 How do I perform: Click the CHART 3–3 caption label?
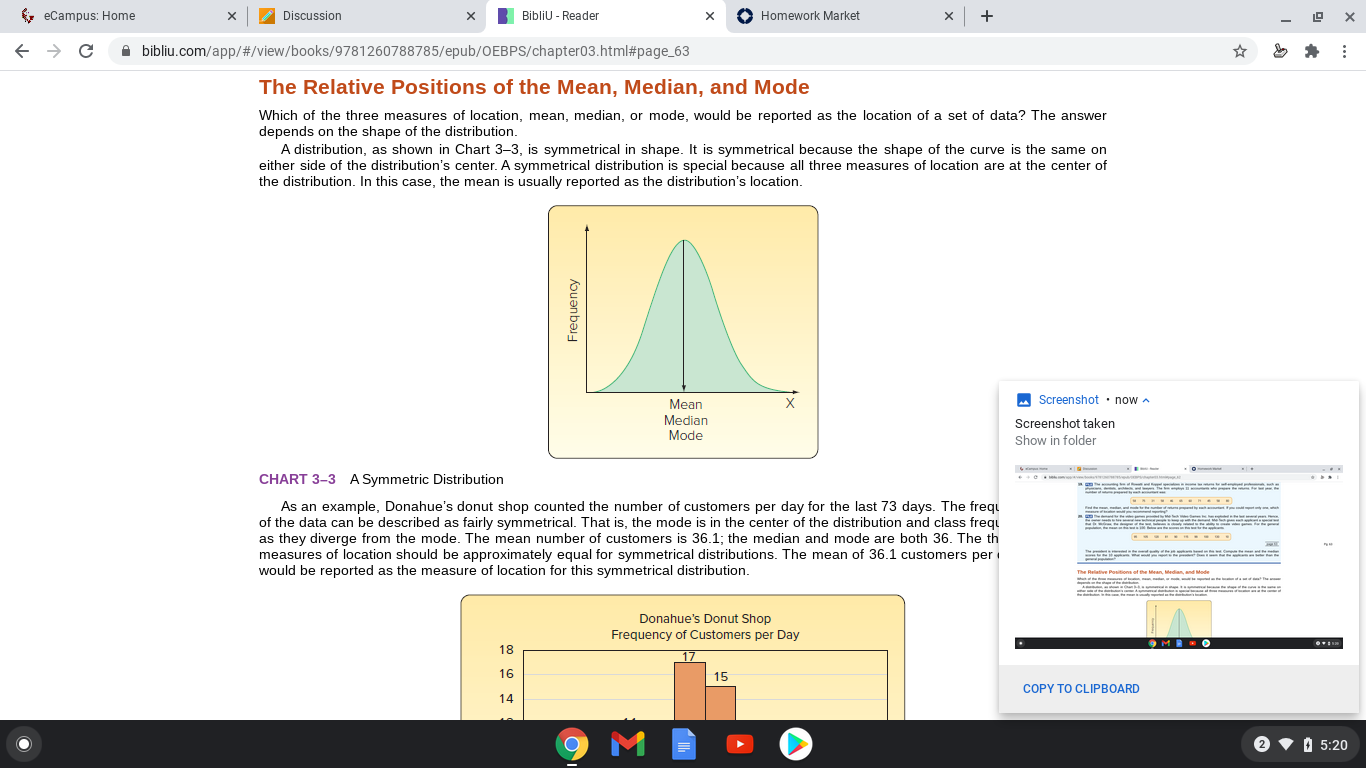[297, 479]
